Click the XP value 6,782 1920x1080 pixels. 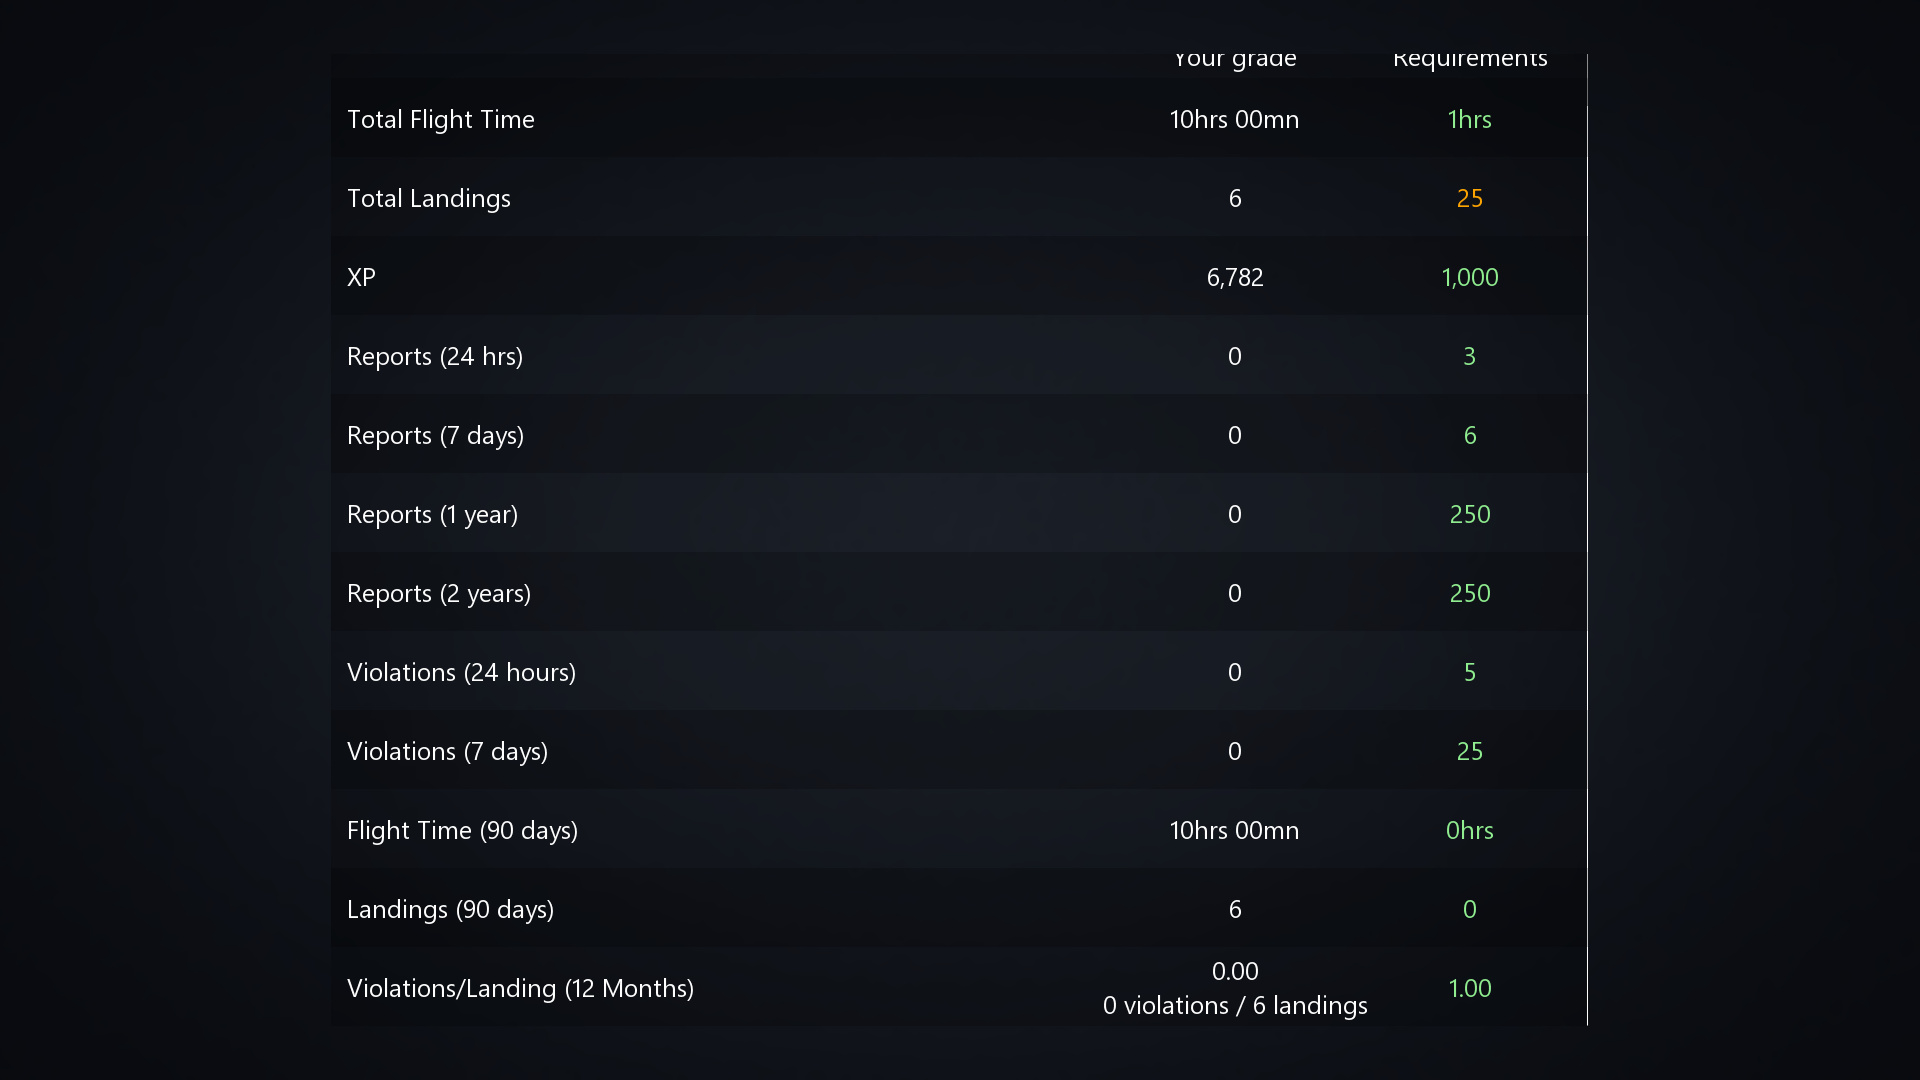(1235, 277)
